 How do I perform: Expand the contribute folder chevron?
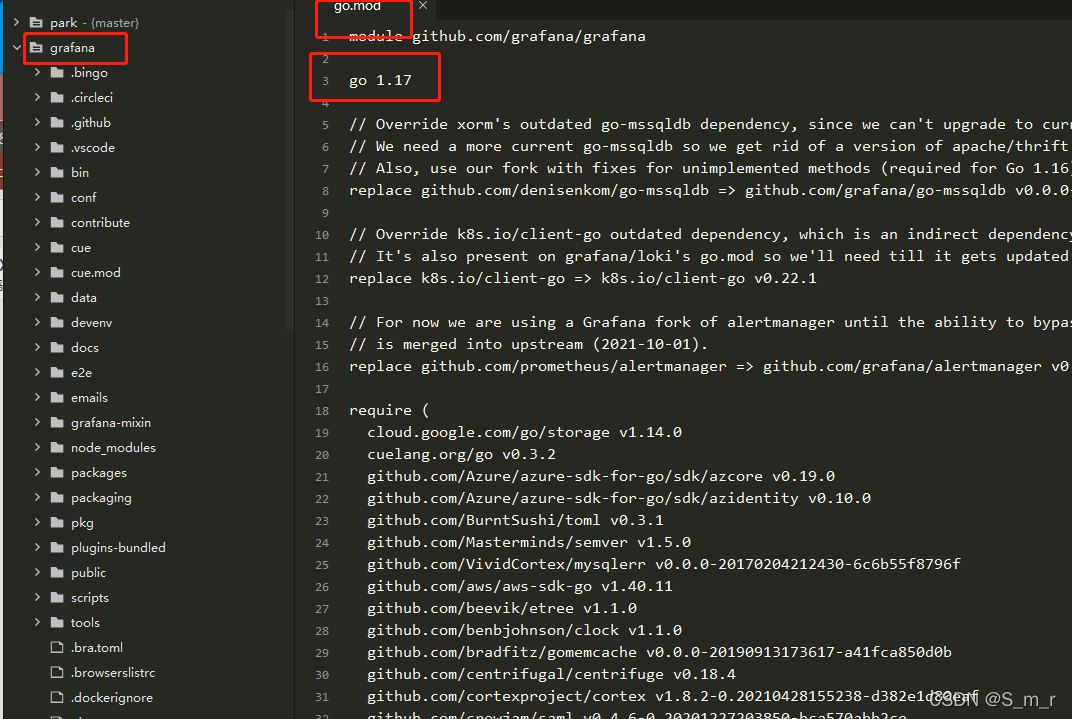[38, 222]
